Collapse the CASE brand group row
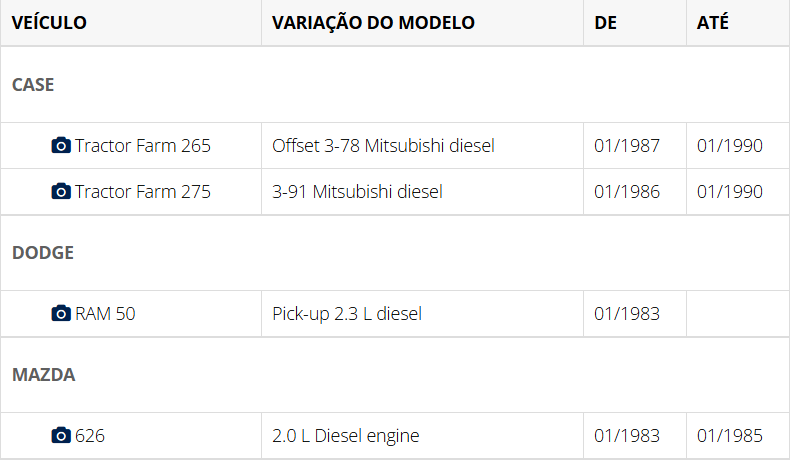Viewport: 790px width, 460px height. point(33,85)
